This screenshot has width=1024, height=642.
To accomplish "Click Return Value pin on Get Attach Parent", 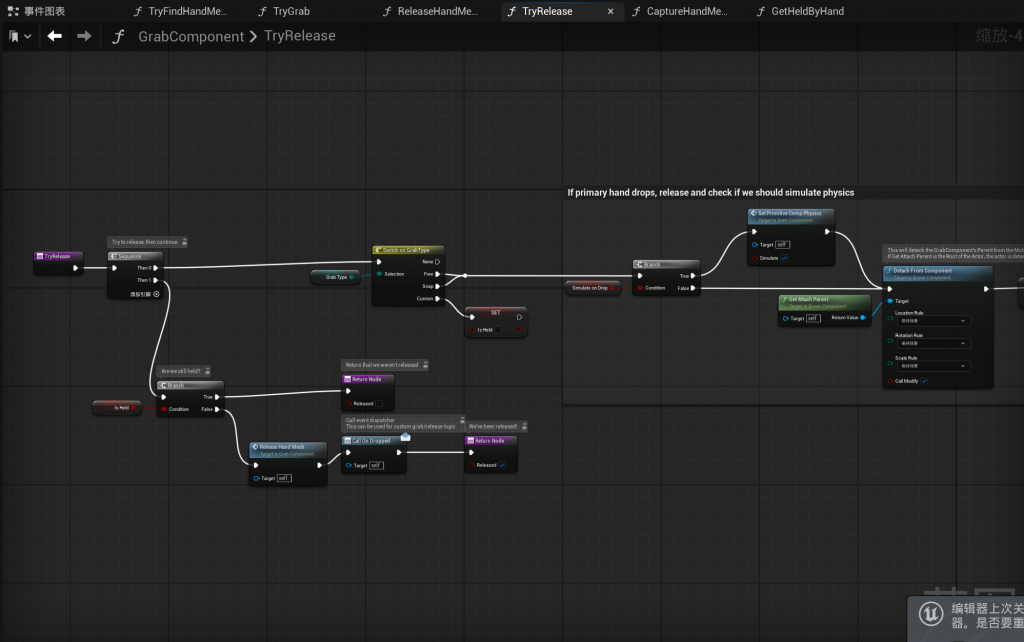I will point(867,318).
